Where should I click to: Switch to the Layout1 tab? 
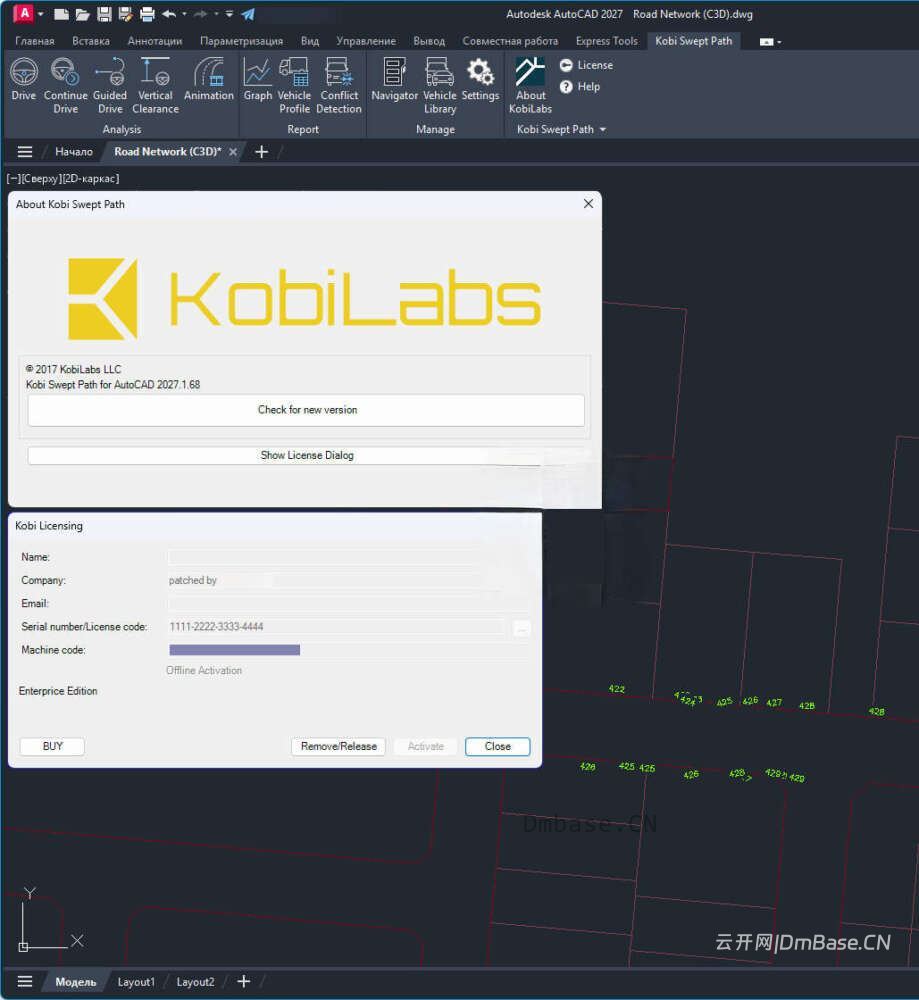(x=136, y=982)
